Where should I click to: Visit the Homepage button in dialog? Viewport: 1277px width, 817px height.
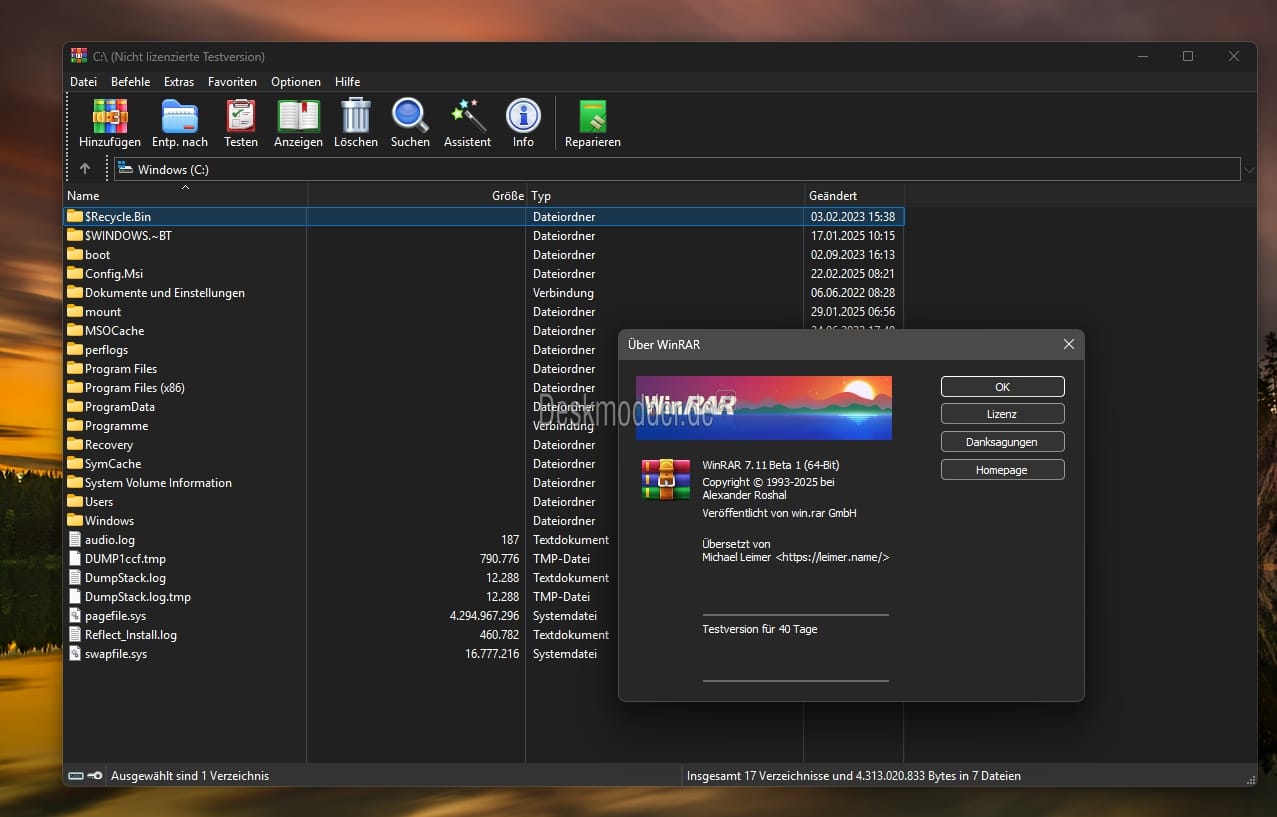coord(1002,470)
